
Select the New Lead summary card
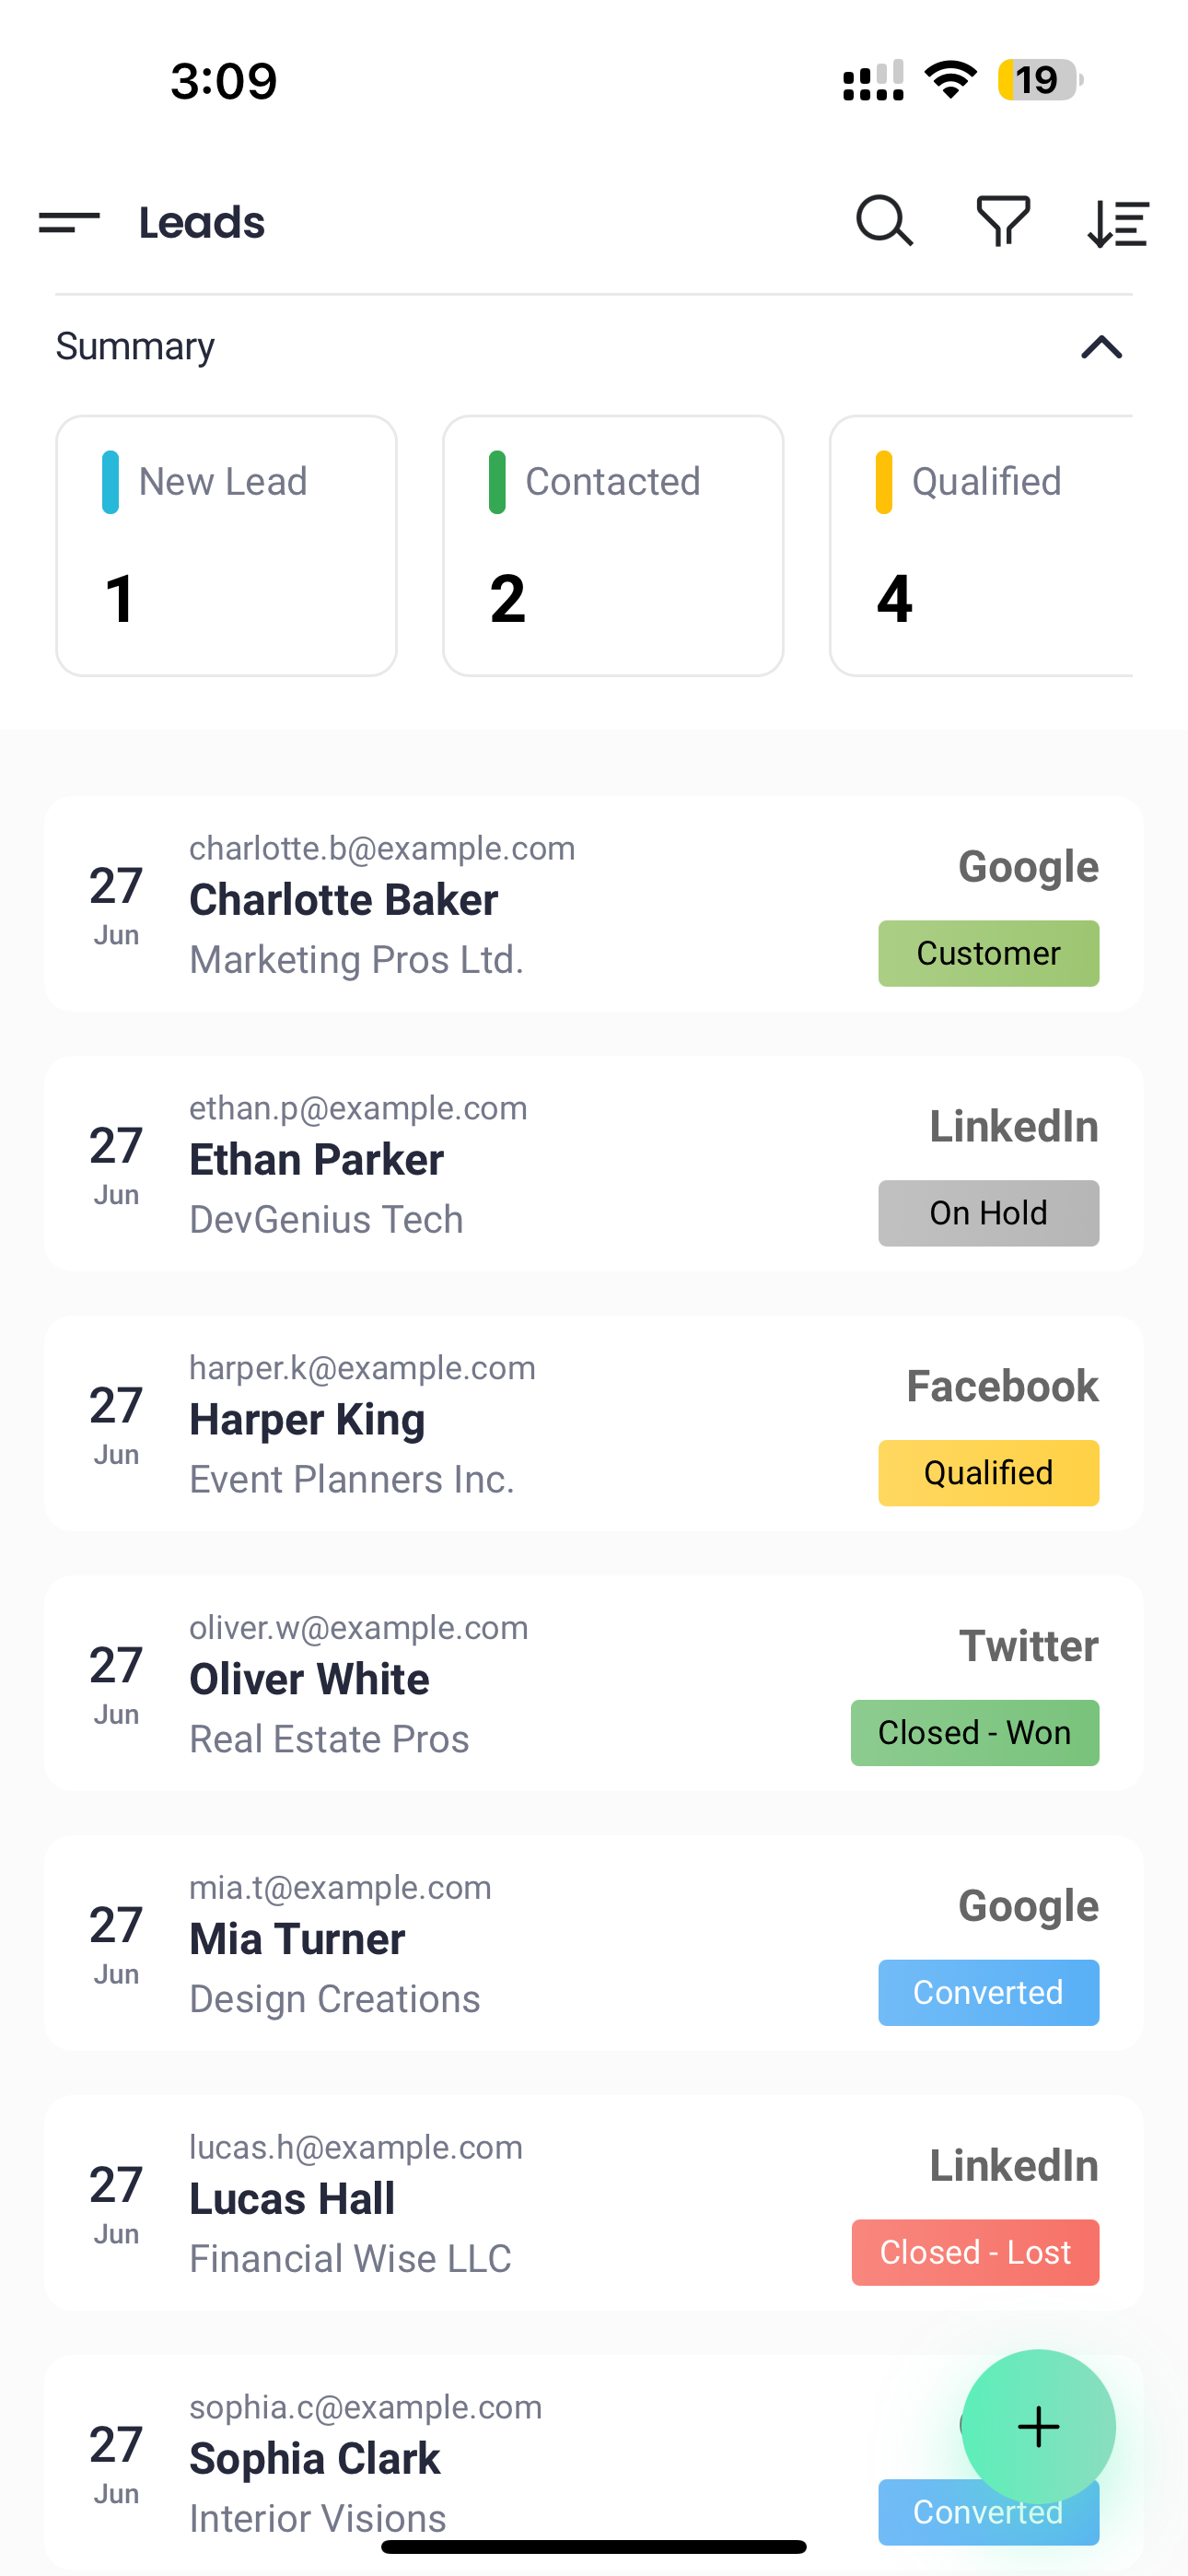(226, 545)
